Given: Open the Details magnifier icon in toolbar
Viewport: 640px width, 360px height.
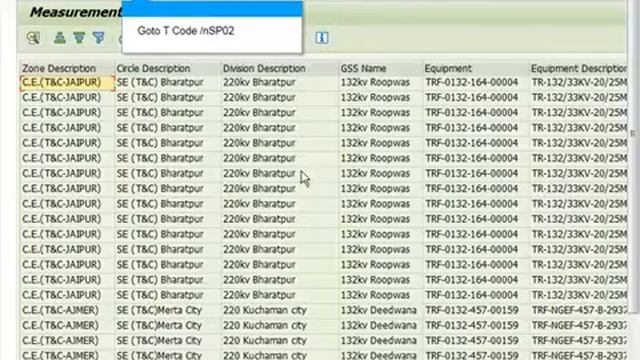Looking at the screenshot, I should tap(33, 38).
